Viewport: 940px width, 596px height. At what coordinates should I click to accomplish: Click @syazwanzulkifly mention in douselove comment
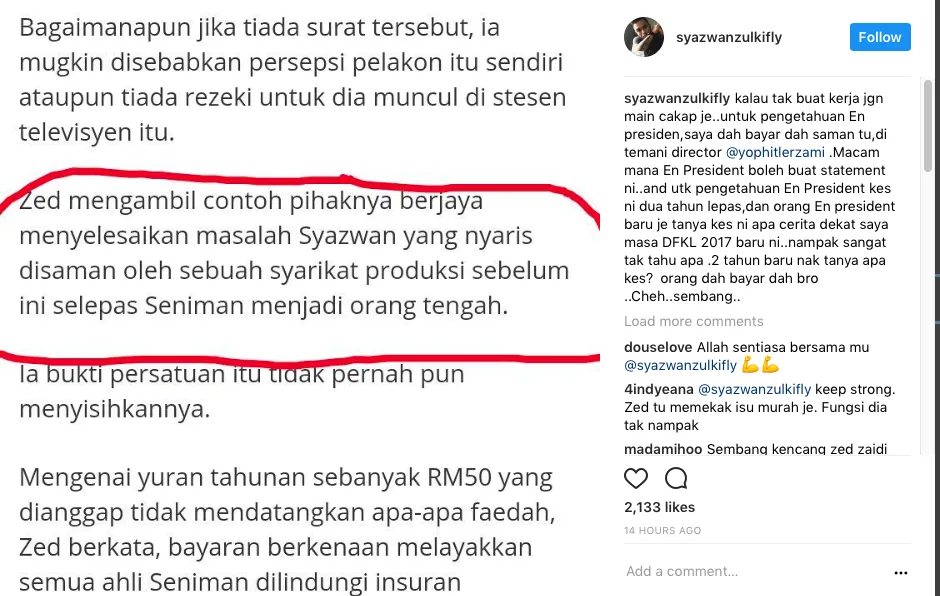coord(680,365)
